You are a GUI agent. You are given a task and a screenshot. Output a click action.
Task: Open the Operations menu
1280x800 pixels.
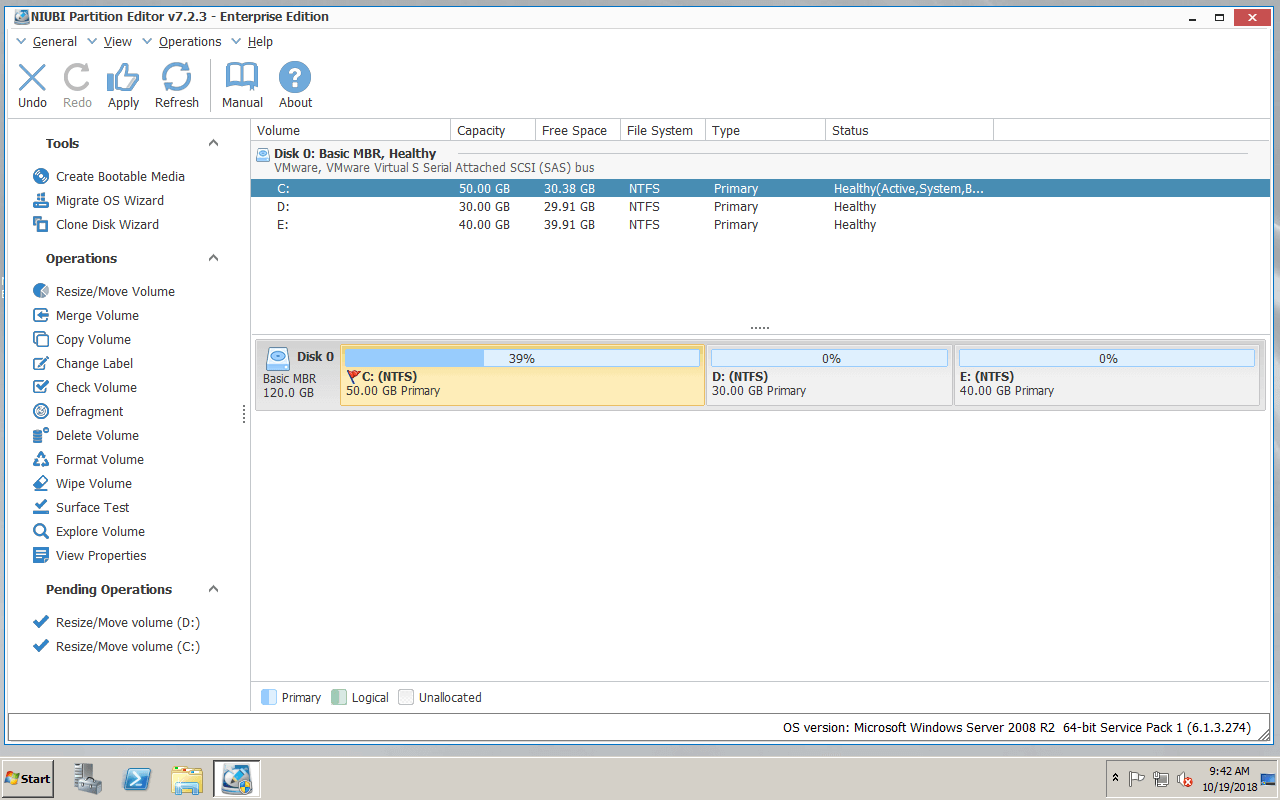[x=189, y=41]
